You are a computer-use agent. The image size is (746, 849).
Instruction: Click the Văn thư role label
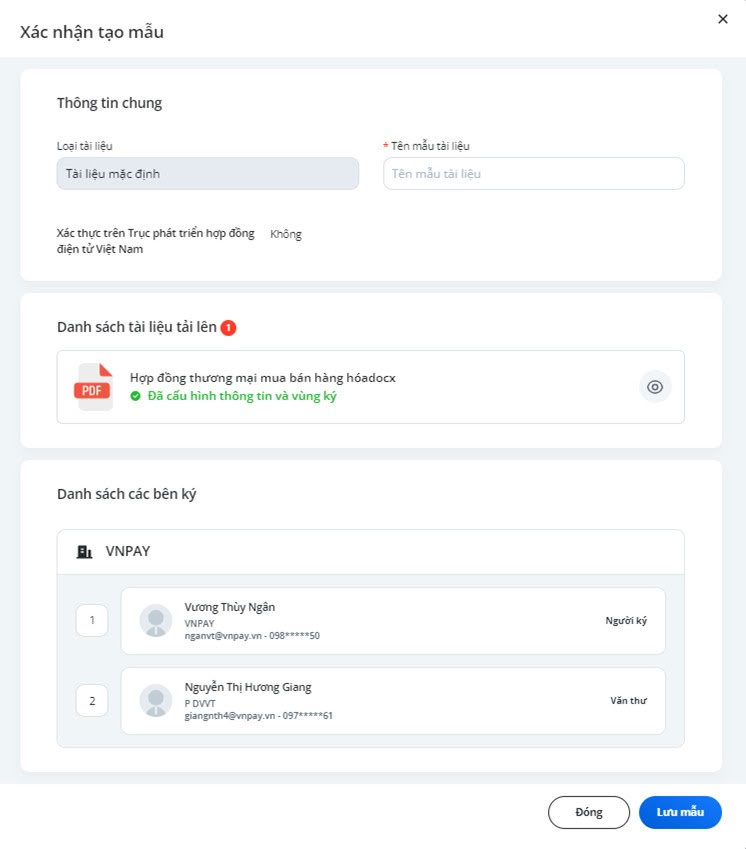click(629, 701)
